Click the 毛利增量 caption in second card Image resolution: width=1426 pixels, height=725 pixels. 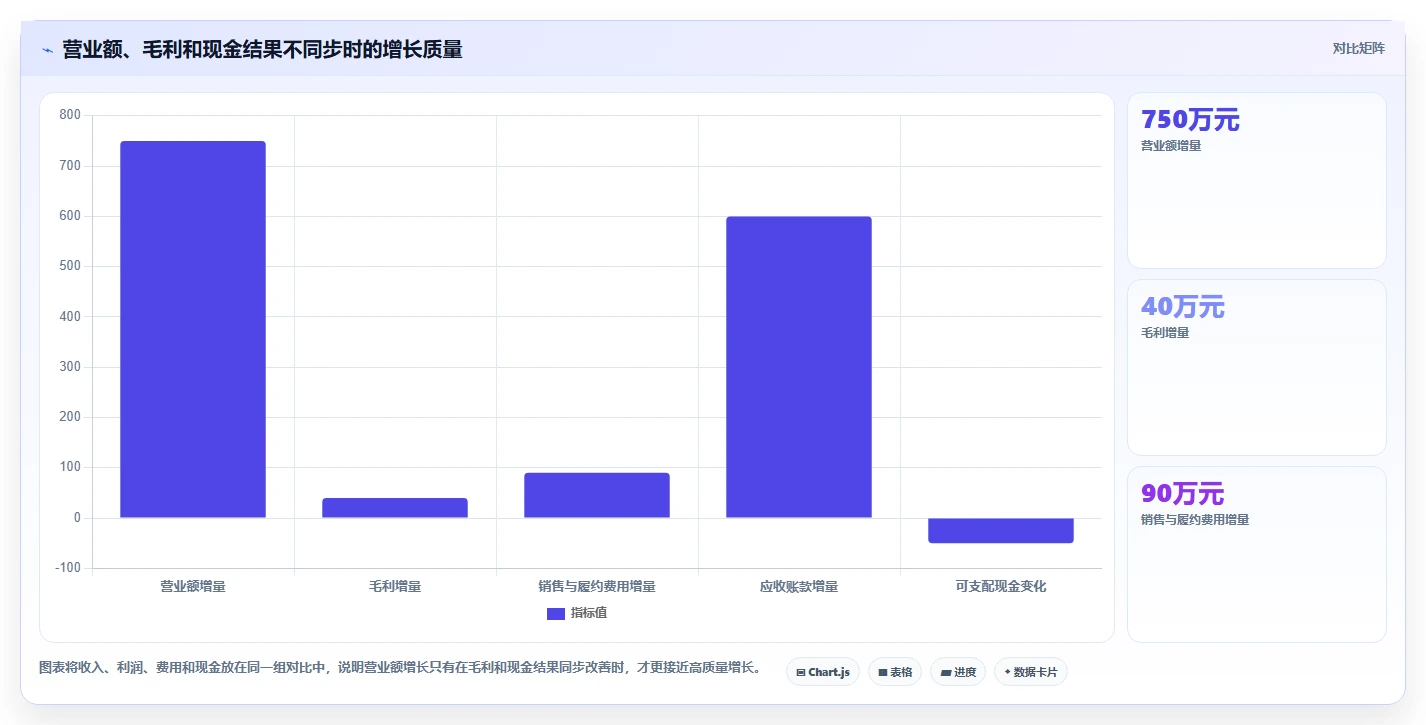(1165, 333)
